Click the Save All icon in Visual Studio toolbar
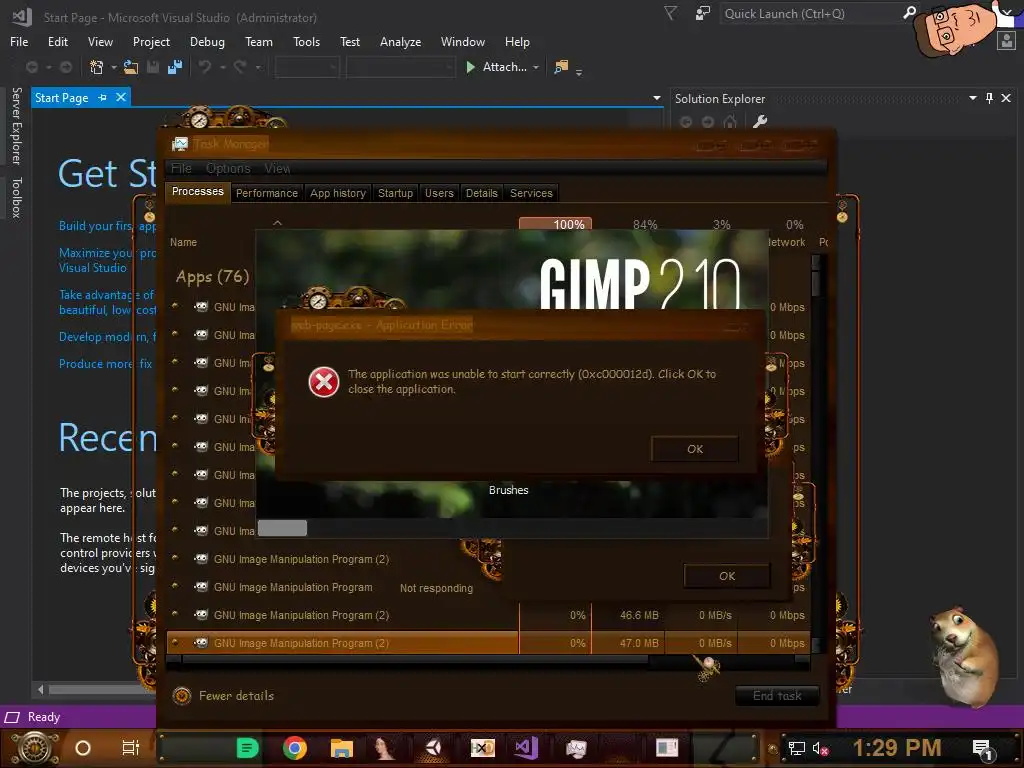1024x768 pixels. (175, 67)
